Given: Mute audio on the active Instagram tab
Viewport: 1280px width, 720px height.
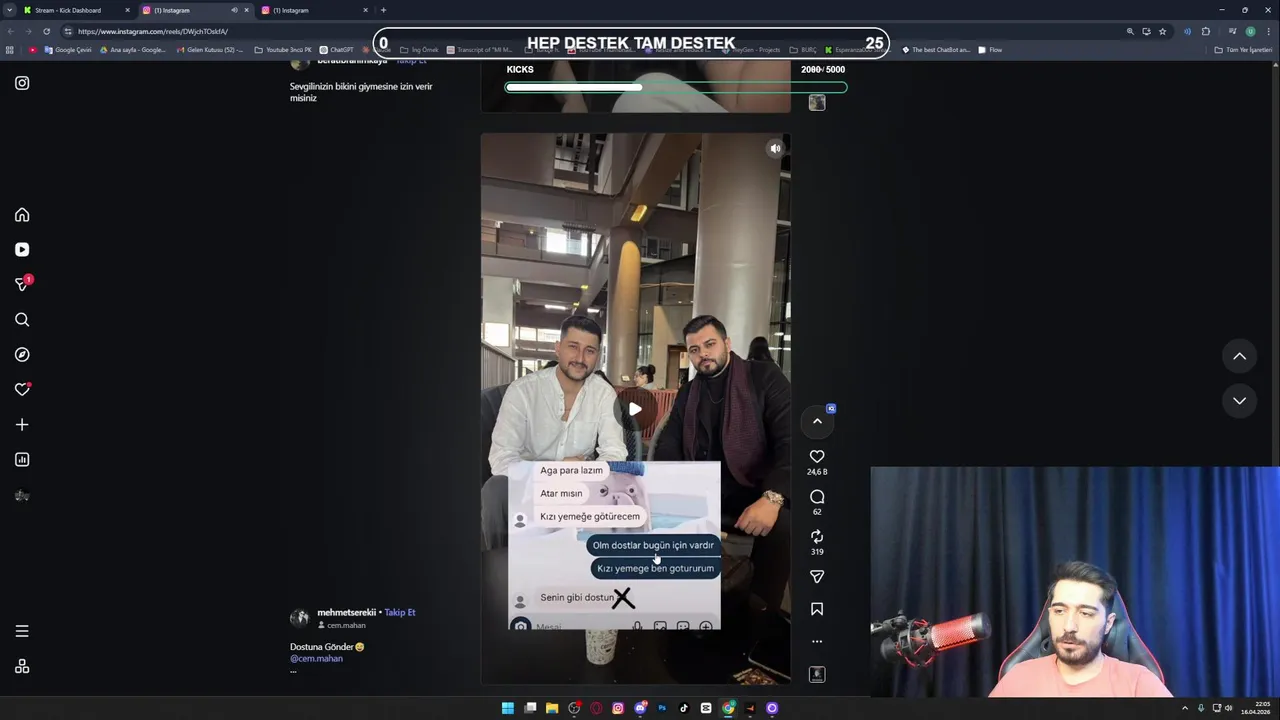Looking at the screenshot, I should [234, 10].
